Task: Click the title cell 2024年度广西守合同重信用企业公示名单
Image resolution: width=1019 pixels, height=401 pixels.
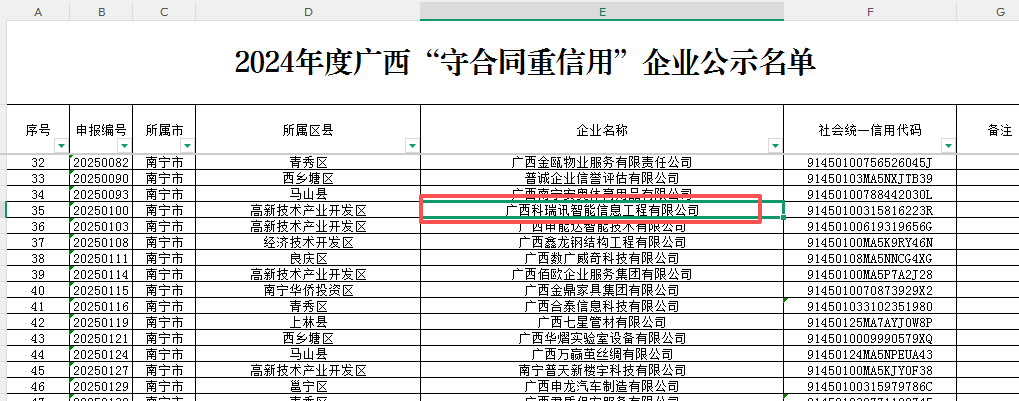Action: pyautogui.click(x=525, y=63)
